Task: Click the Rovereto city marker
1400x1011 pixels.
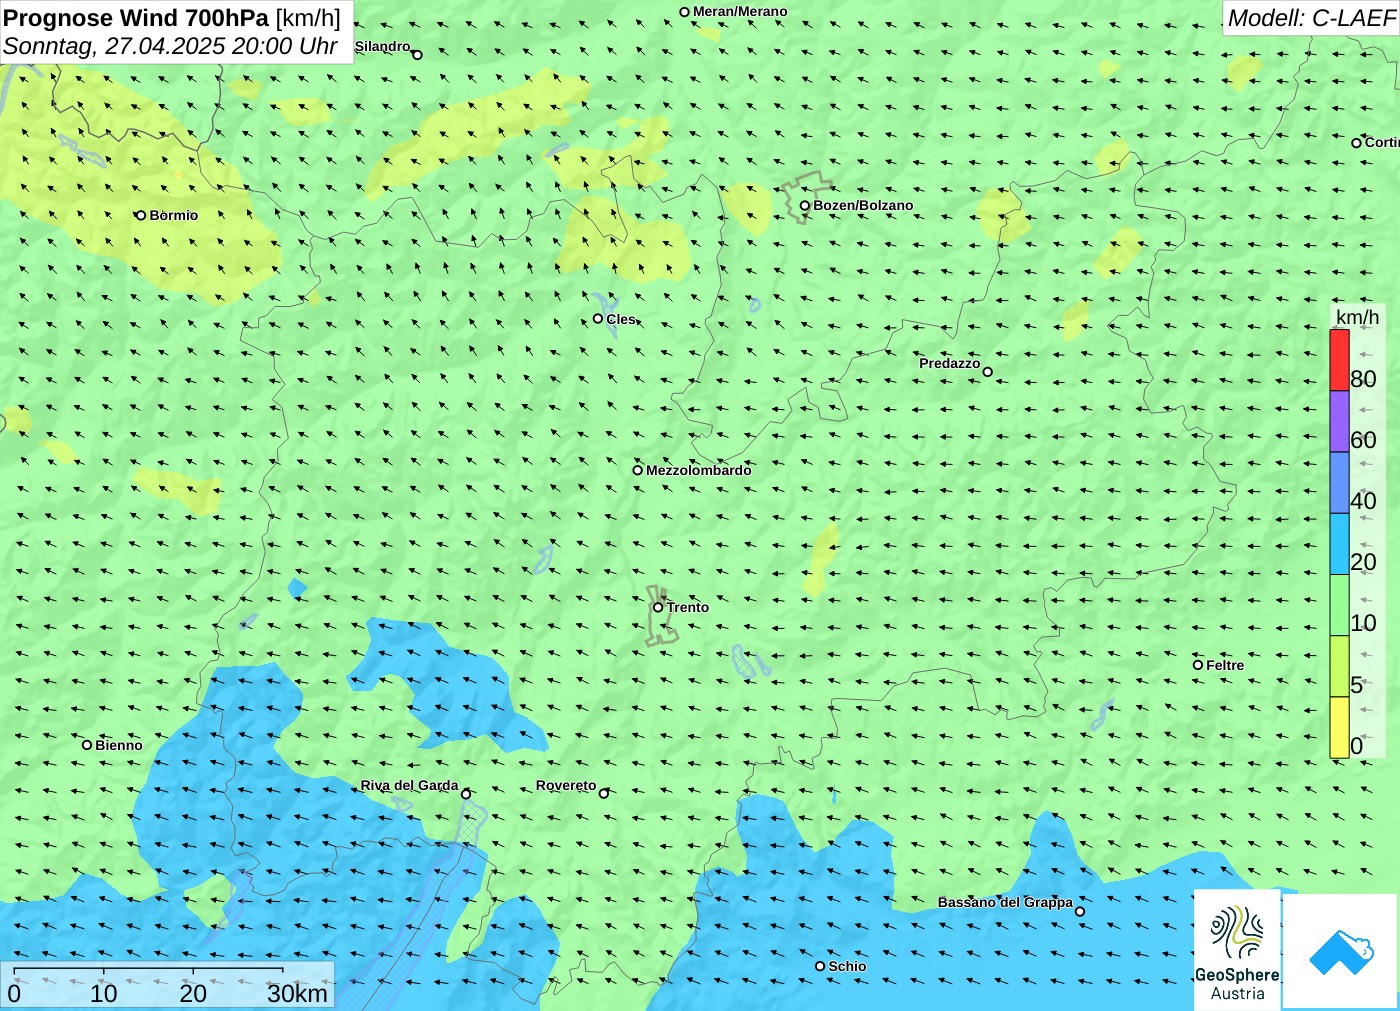Action: click(603, 794)
